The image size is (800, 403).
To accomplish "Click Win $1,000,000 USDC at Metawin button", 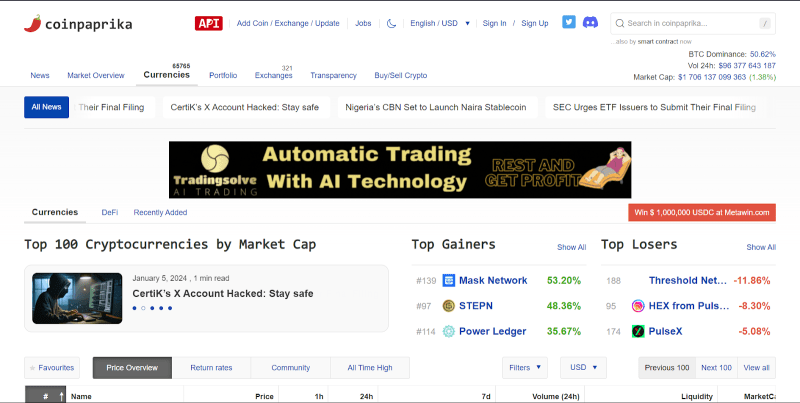I will (x=702, y=213).
